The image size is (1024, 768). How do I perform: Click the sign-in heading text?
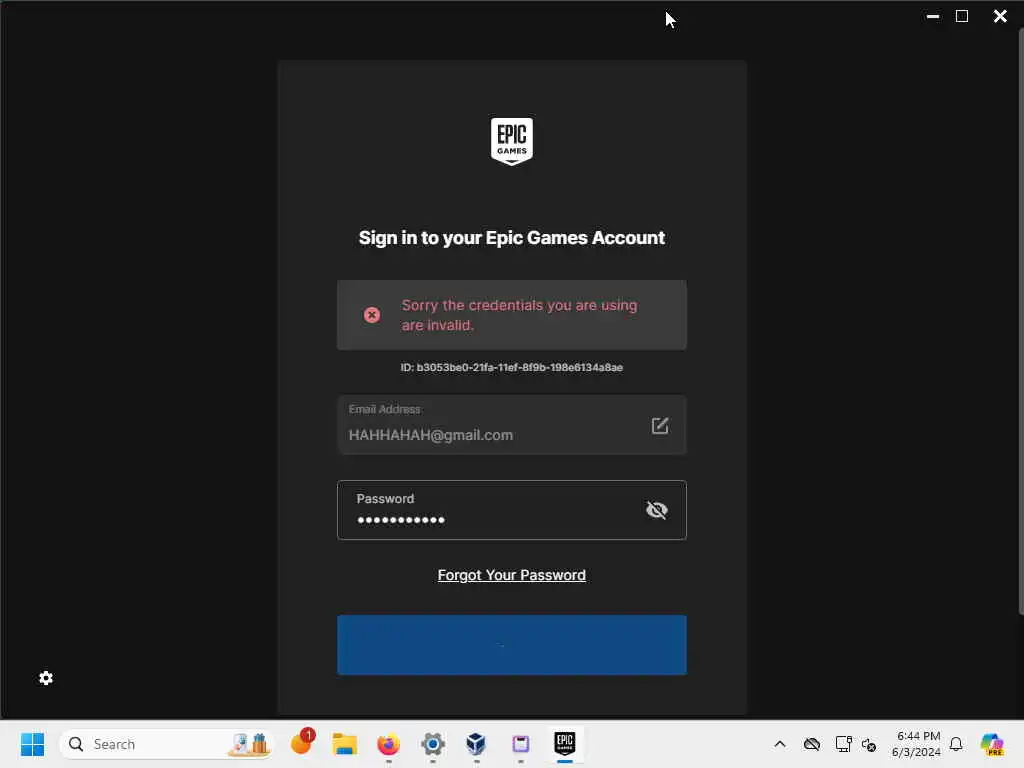(x=511, y=238)
